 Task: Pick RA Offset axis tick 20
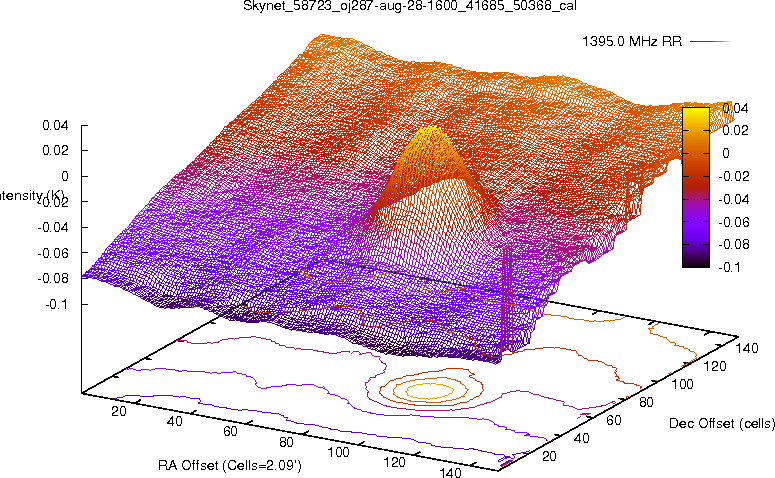119,411
